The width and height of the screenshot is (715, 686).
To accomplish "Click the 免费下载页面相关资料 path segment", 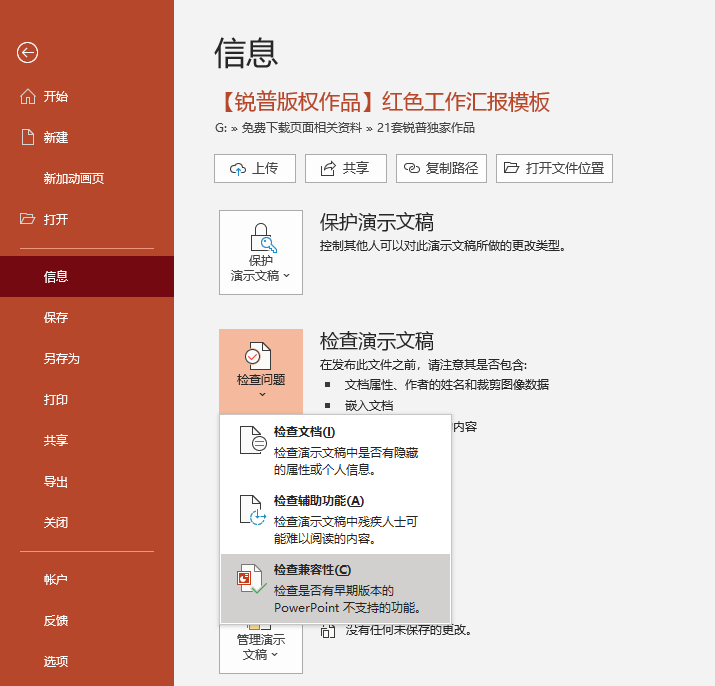I will click(x=301, y=128).
